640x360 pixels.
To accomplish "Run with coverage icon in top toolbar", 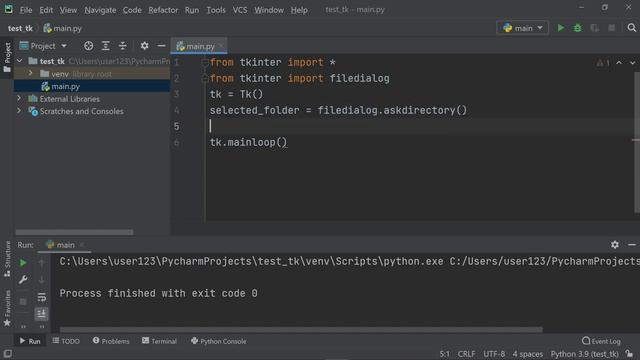I will click(x=594, y=28).
